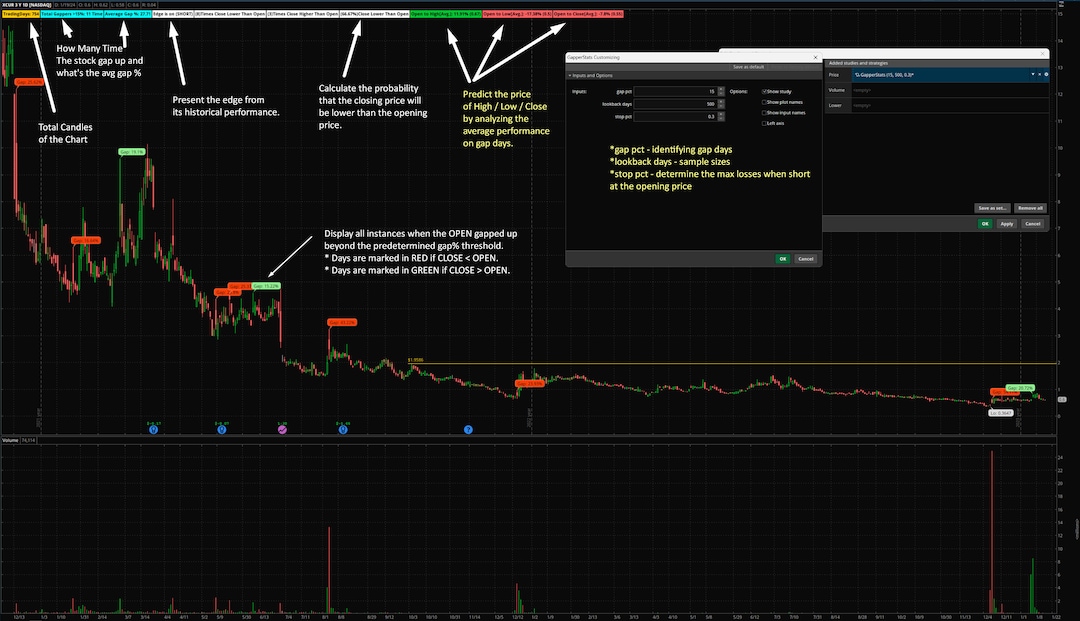Viewport: 1080px width, 621px height.
Task: Click the green Gap: 19.1% label near the top
Action: point(131,152)
